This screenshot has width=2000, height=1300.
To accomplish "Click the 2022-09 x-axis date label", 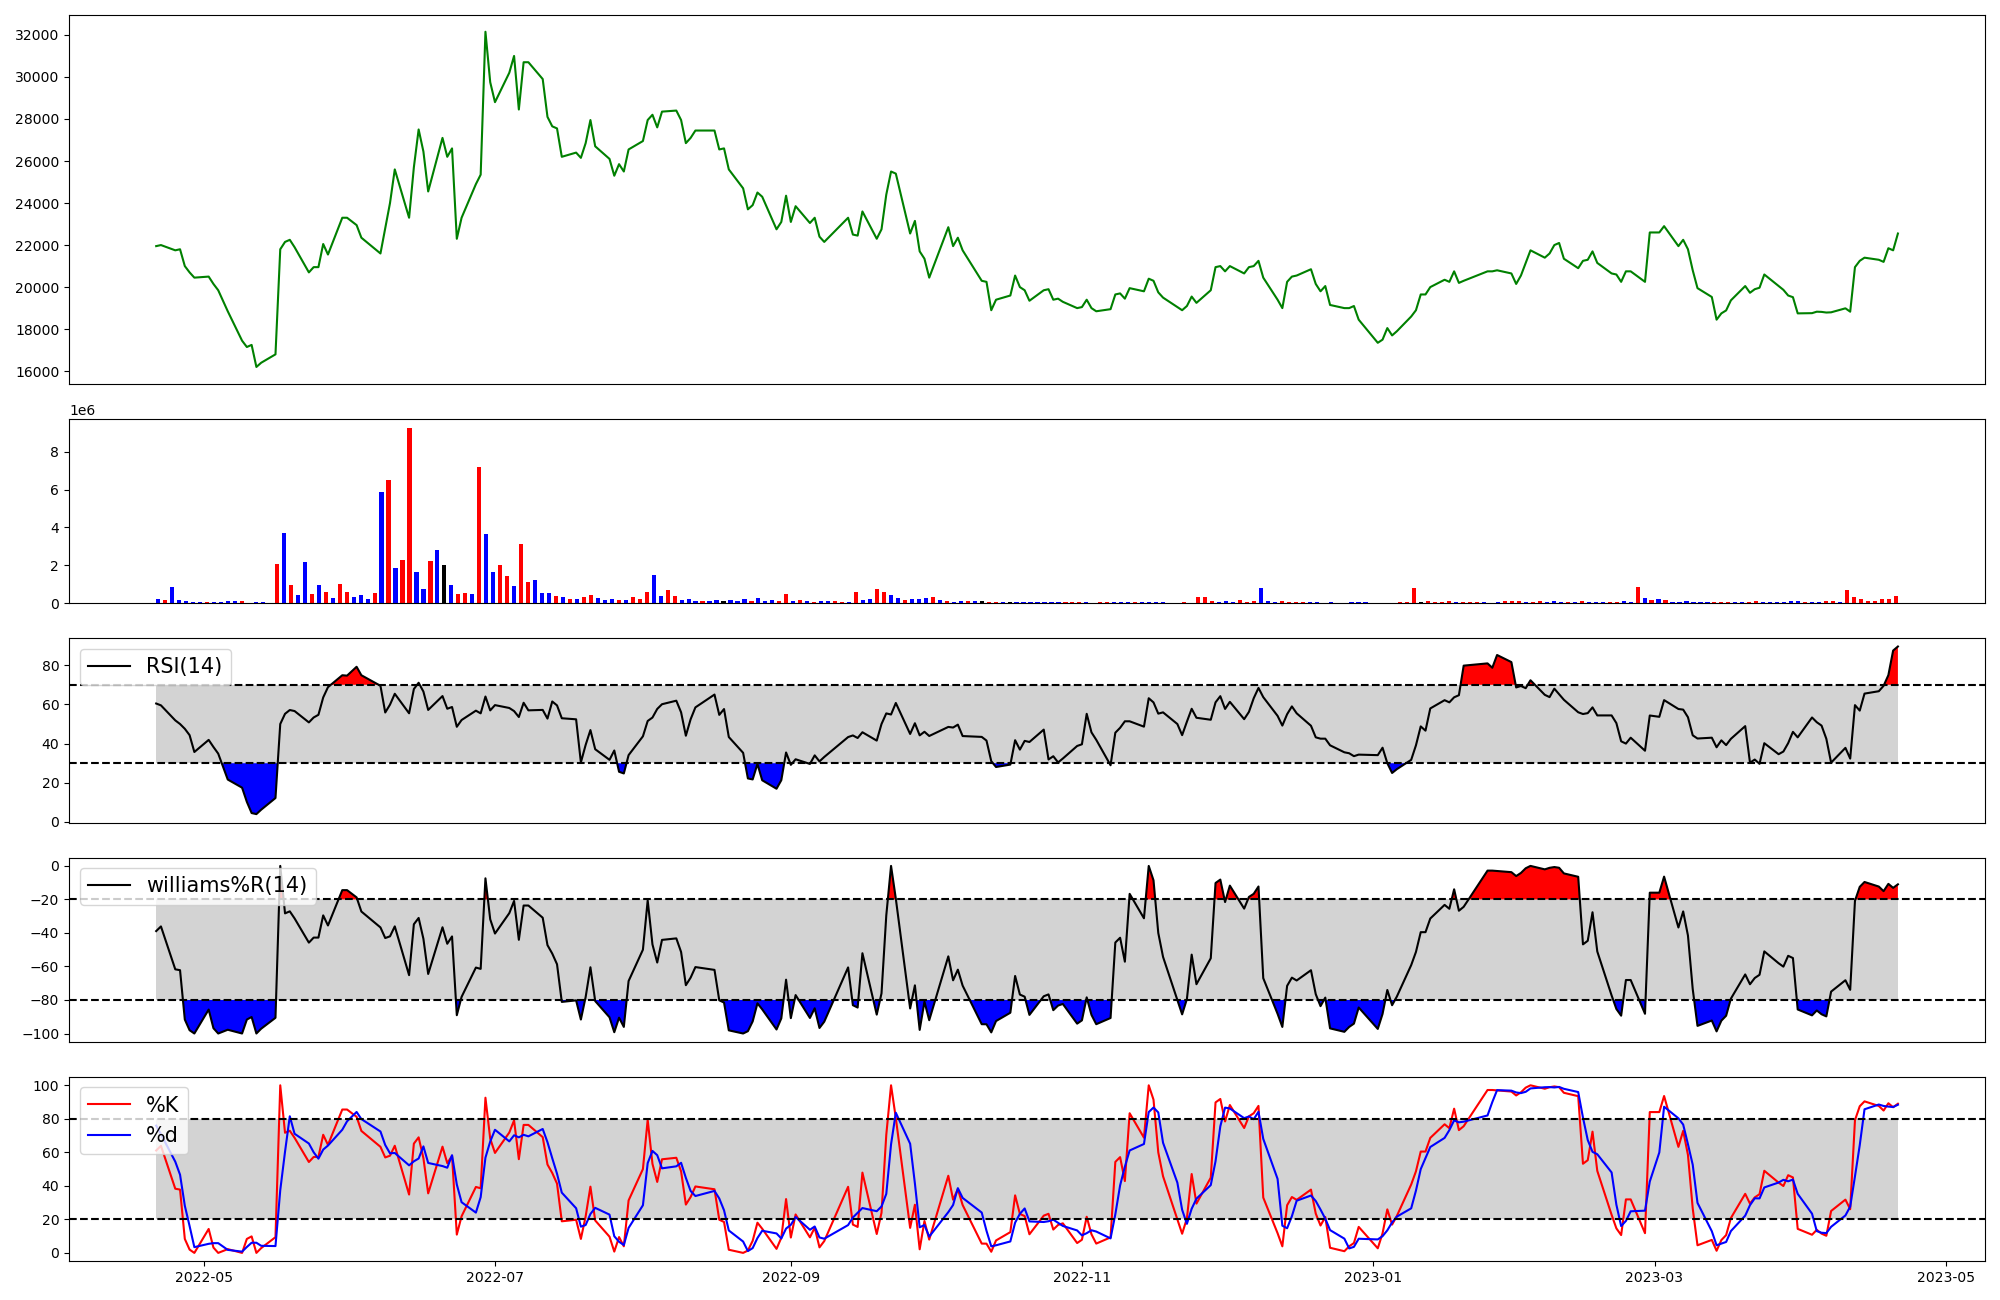I will click(x=791, y=1277).
